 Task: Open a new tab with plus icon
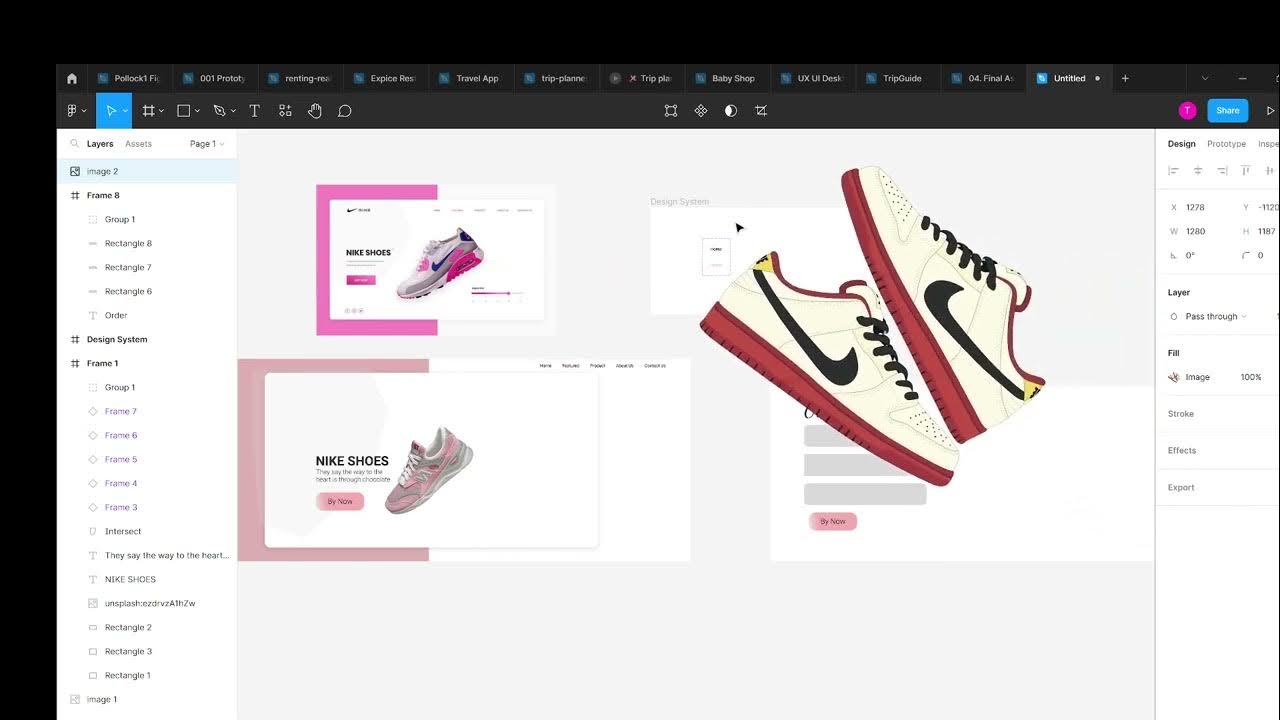[1125, 78]
